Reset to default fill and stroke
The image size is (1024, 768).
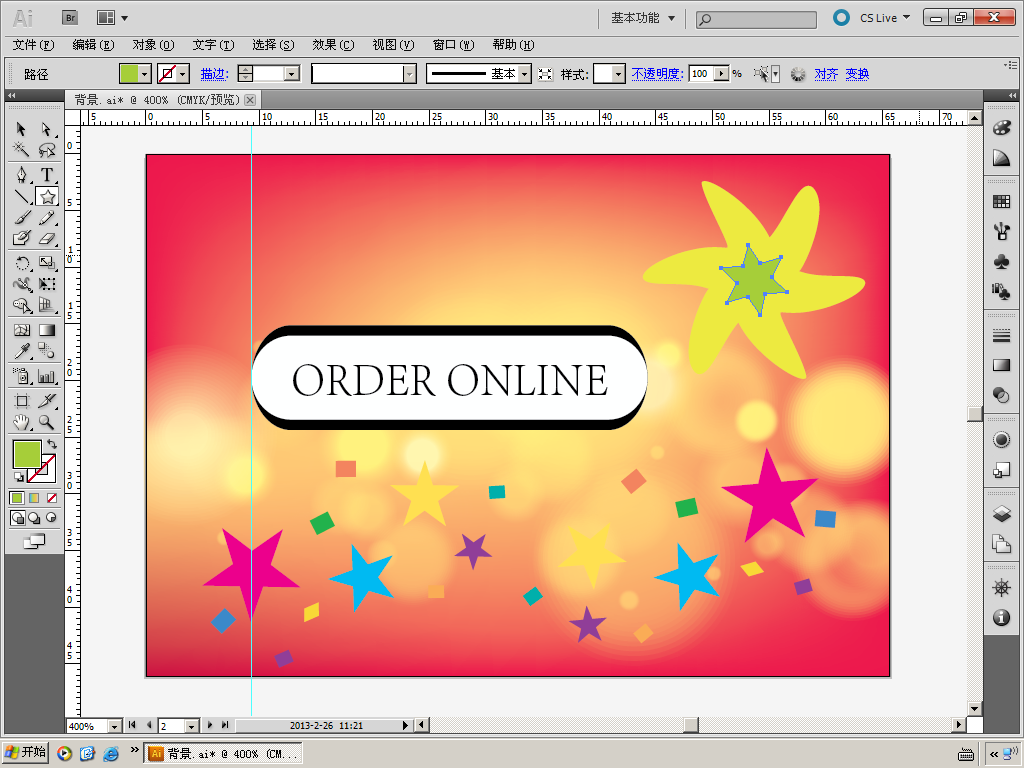(x=18, y=477)
